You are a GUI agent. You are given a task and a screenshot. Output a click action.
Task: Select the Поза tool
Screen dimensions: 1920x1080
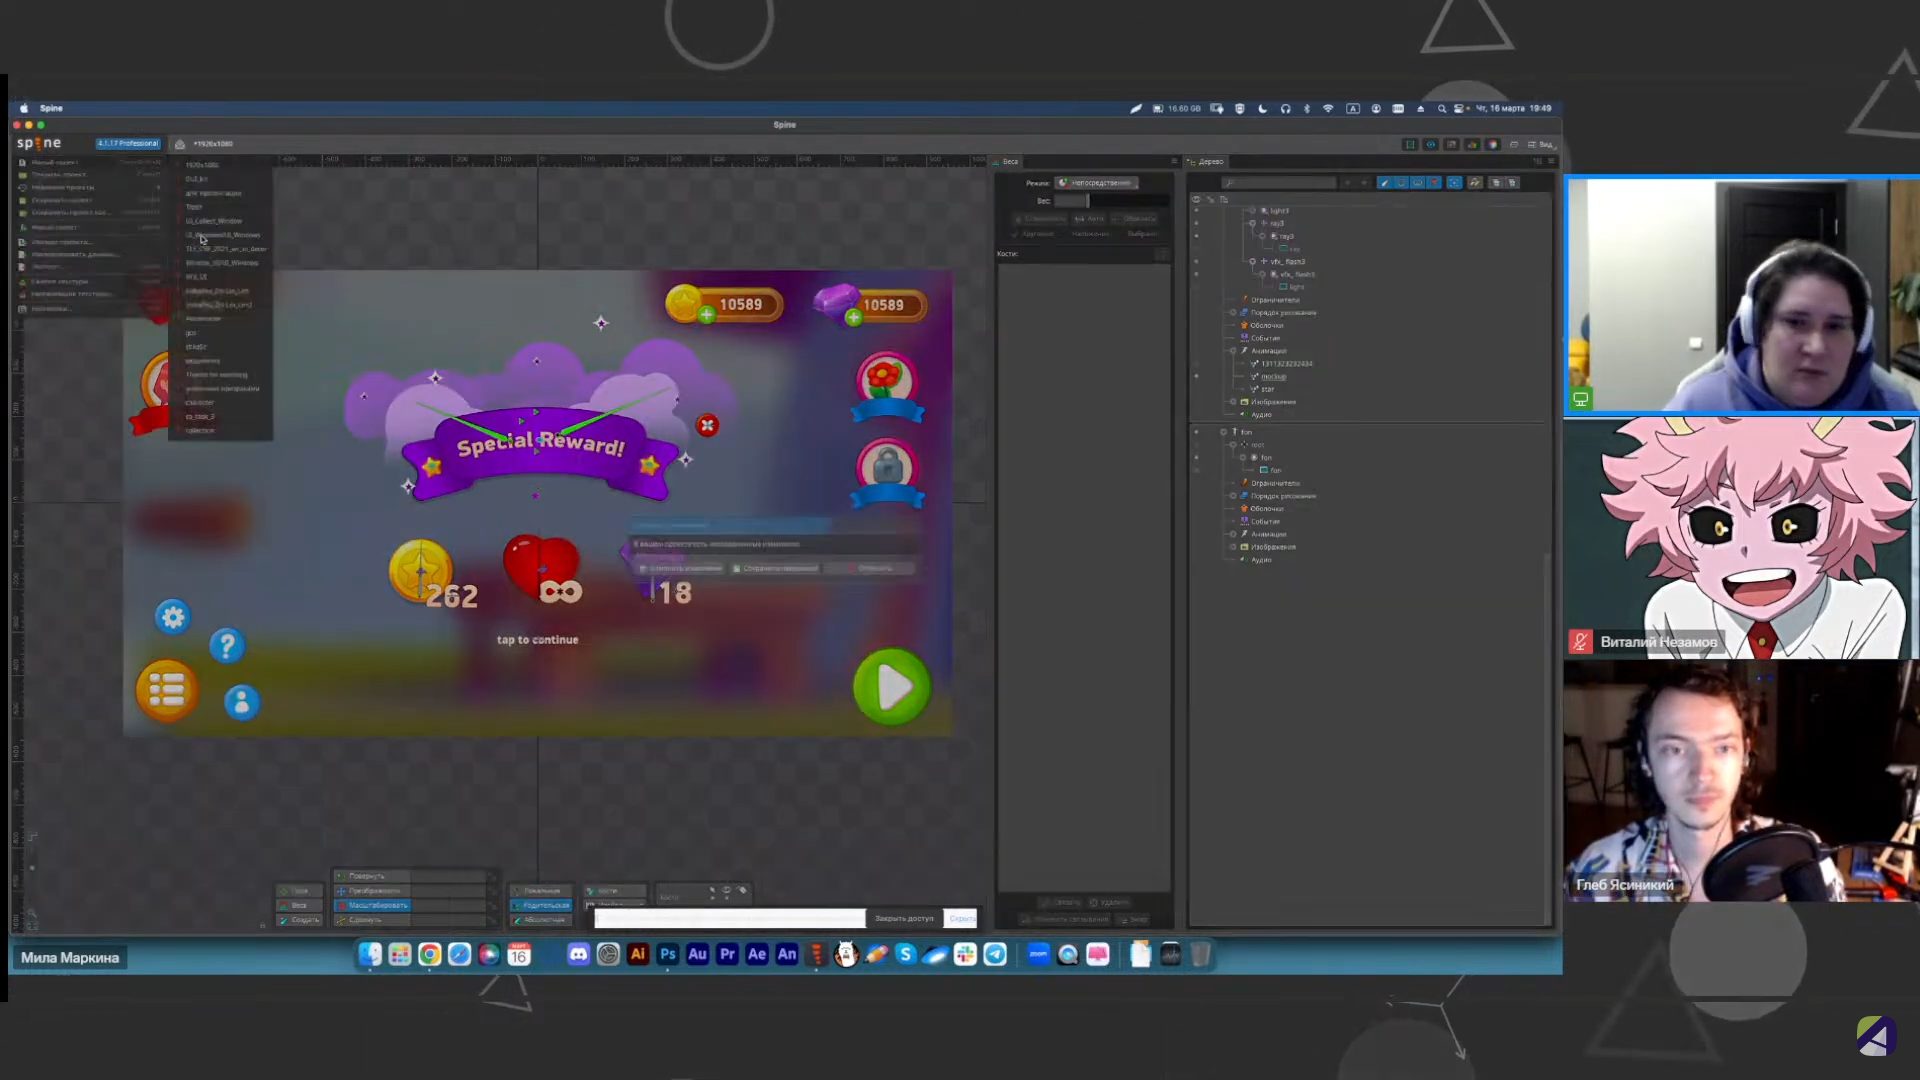pyautogui.click(x=300, y=891)
